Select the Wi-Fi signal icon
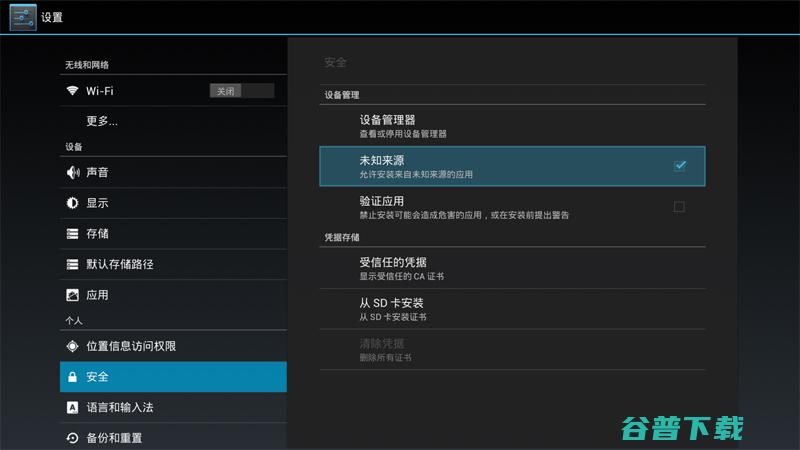Screen dimensions: 800x450 [72, 91]
